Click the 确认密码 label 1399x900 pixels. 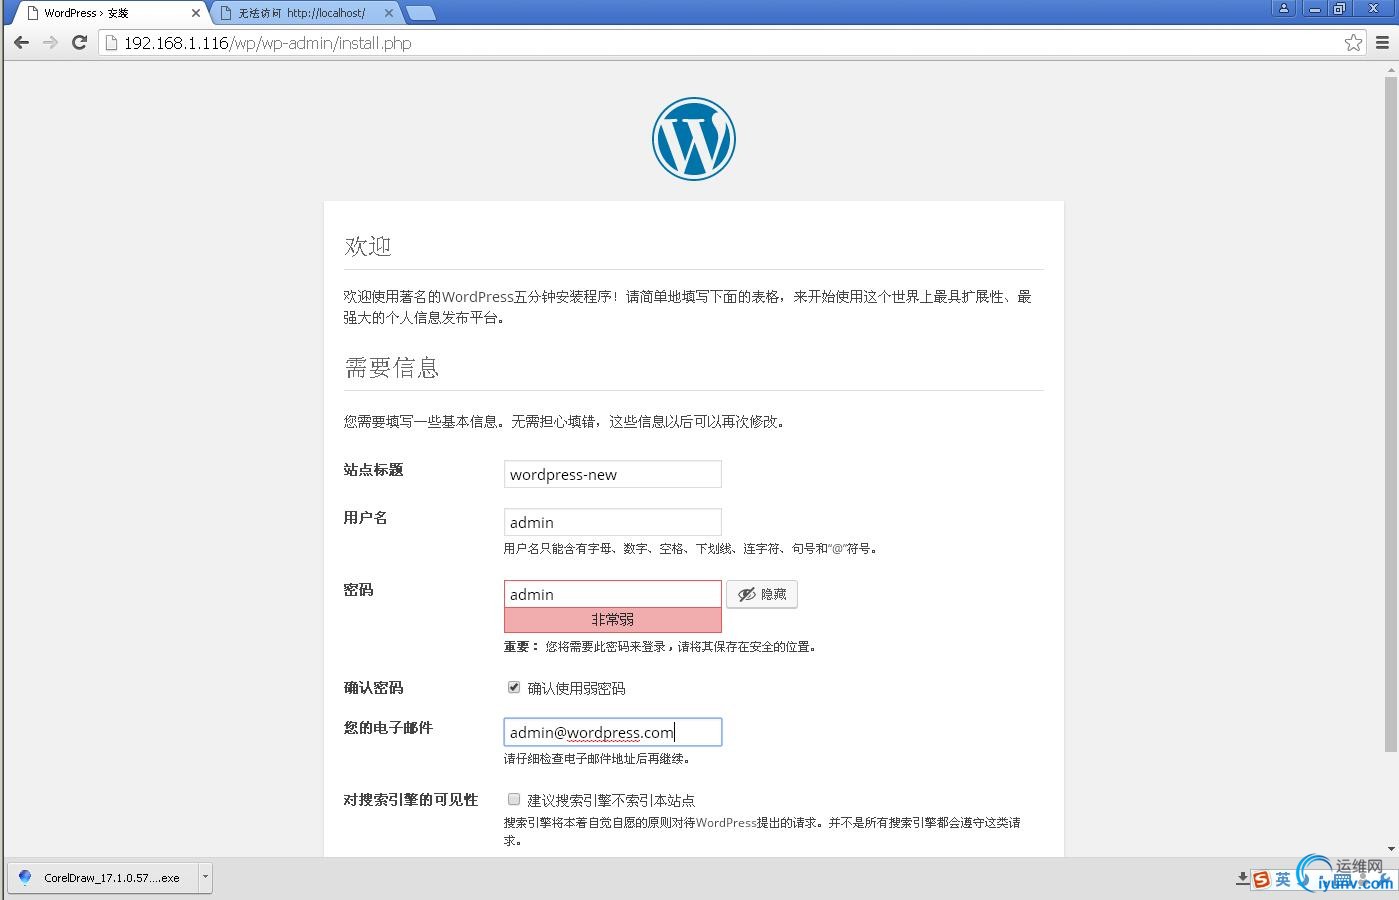coord(373,688)
